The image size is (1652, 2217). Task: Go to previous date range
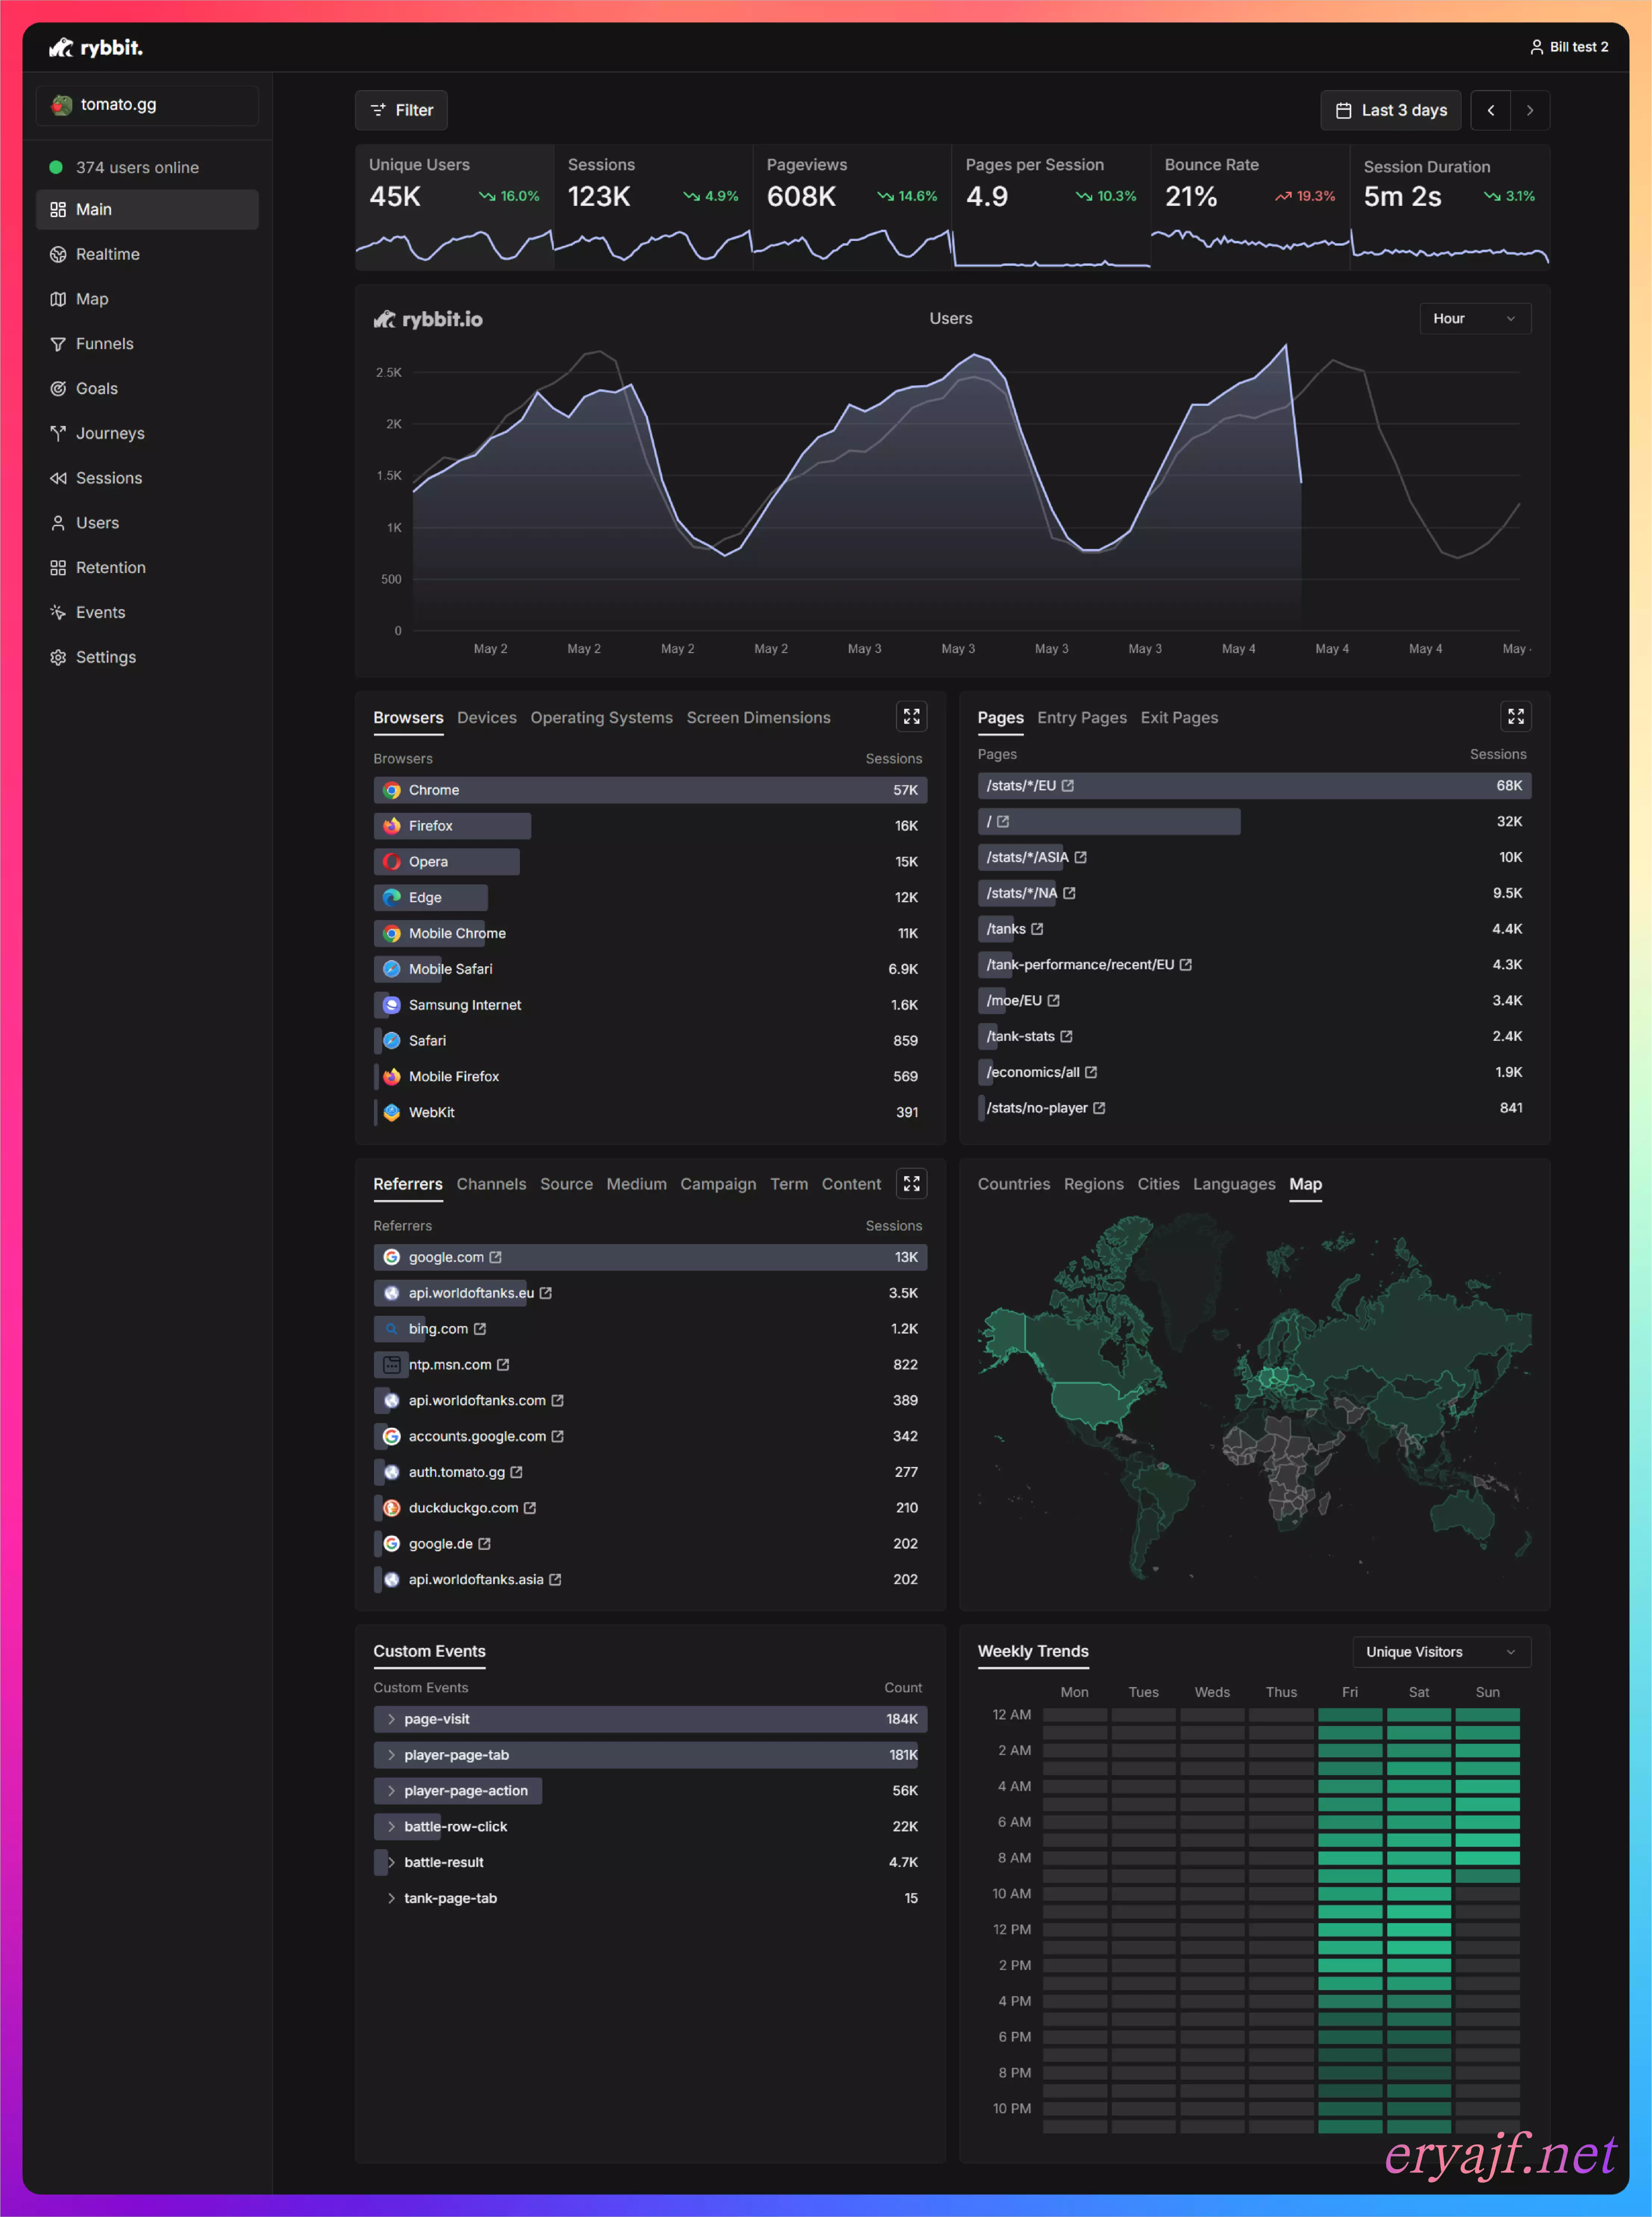[1491, 110]
